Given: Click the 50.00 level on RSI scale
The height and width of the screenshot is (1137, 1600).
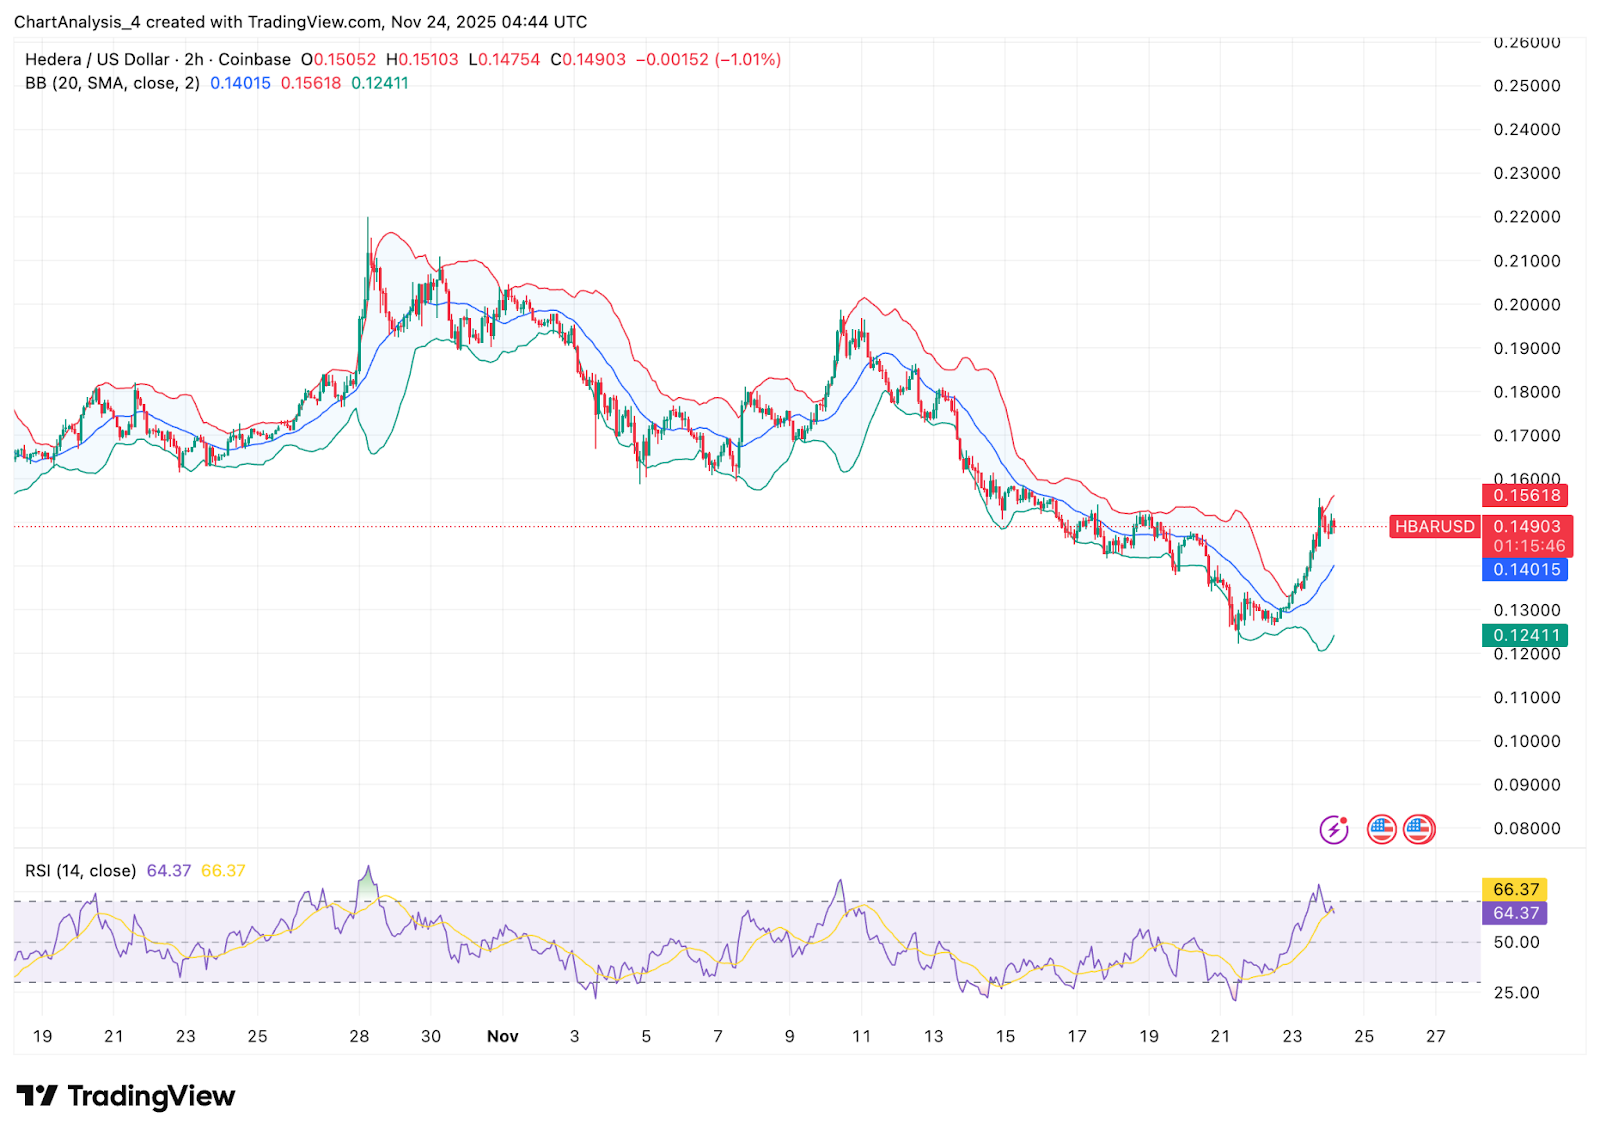Looking at the screenshot, I should [x=1516, y=942].
